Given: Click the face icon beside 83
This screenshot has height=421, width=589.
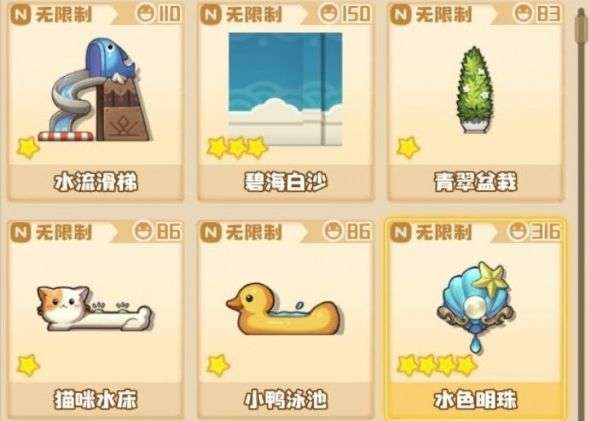Looking at the screenshot, I should pyautogui.click(x=524, y=14).
